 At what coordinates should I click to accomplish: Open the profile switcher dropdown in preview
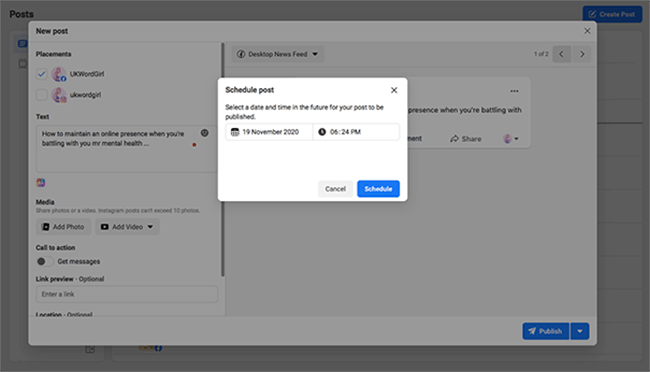(x=511, y=139)
